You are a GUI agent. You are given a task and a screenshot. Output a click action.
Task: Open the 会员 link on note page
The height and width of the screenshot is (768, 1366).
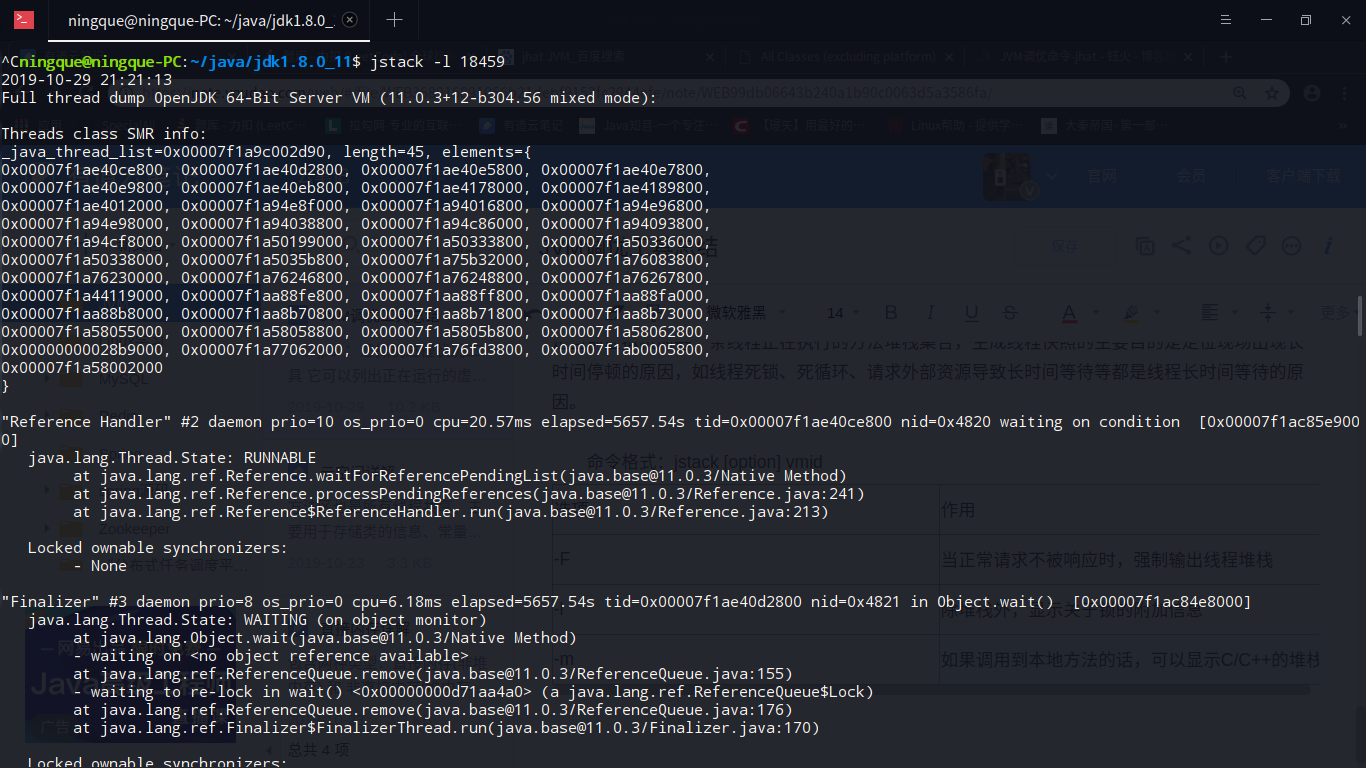(1191, 176)
